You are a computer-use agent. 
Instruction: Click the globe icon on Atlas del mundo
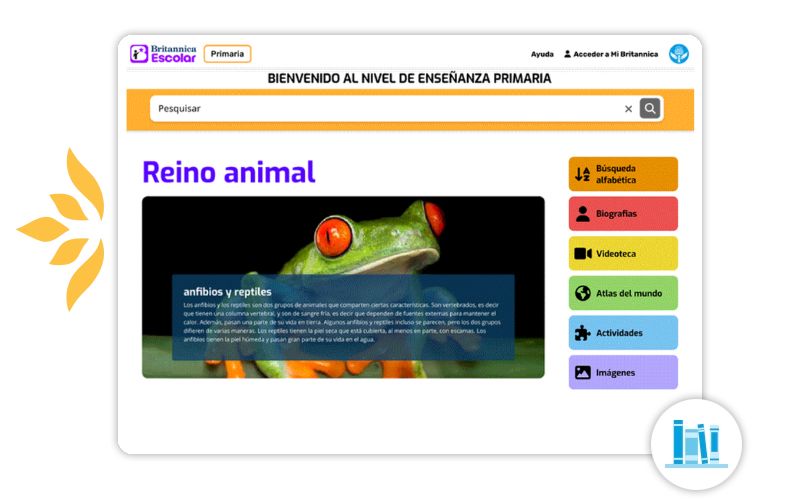[582, 293]
